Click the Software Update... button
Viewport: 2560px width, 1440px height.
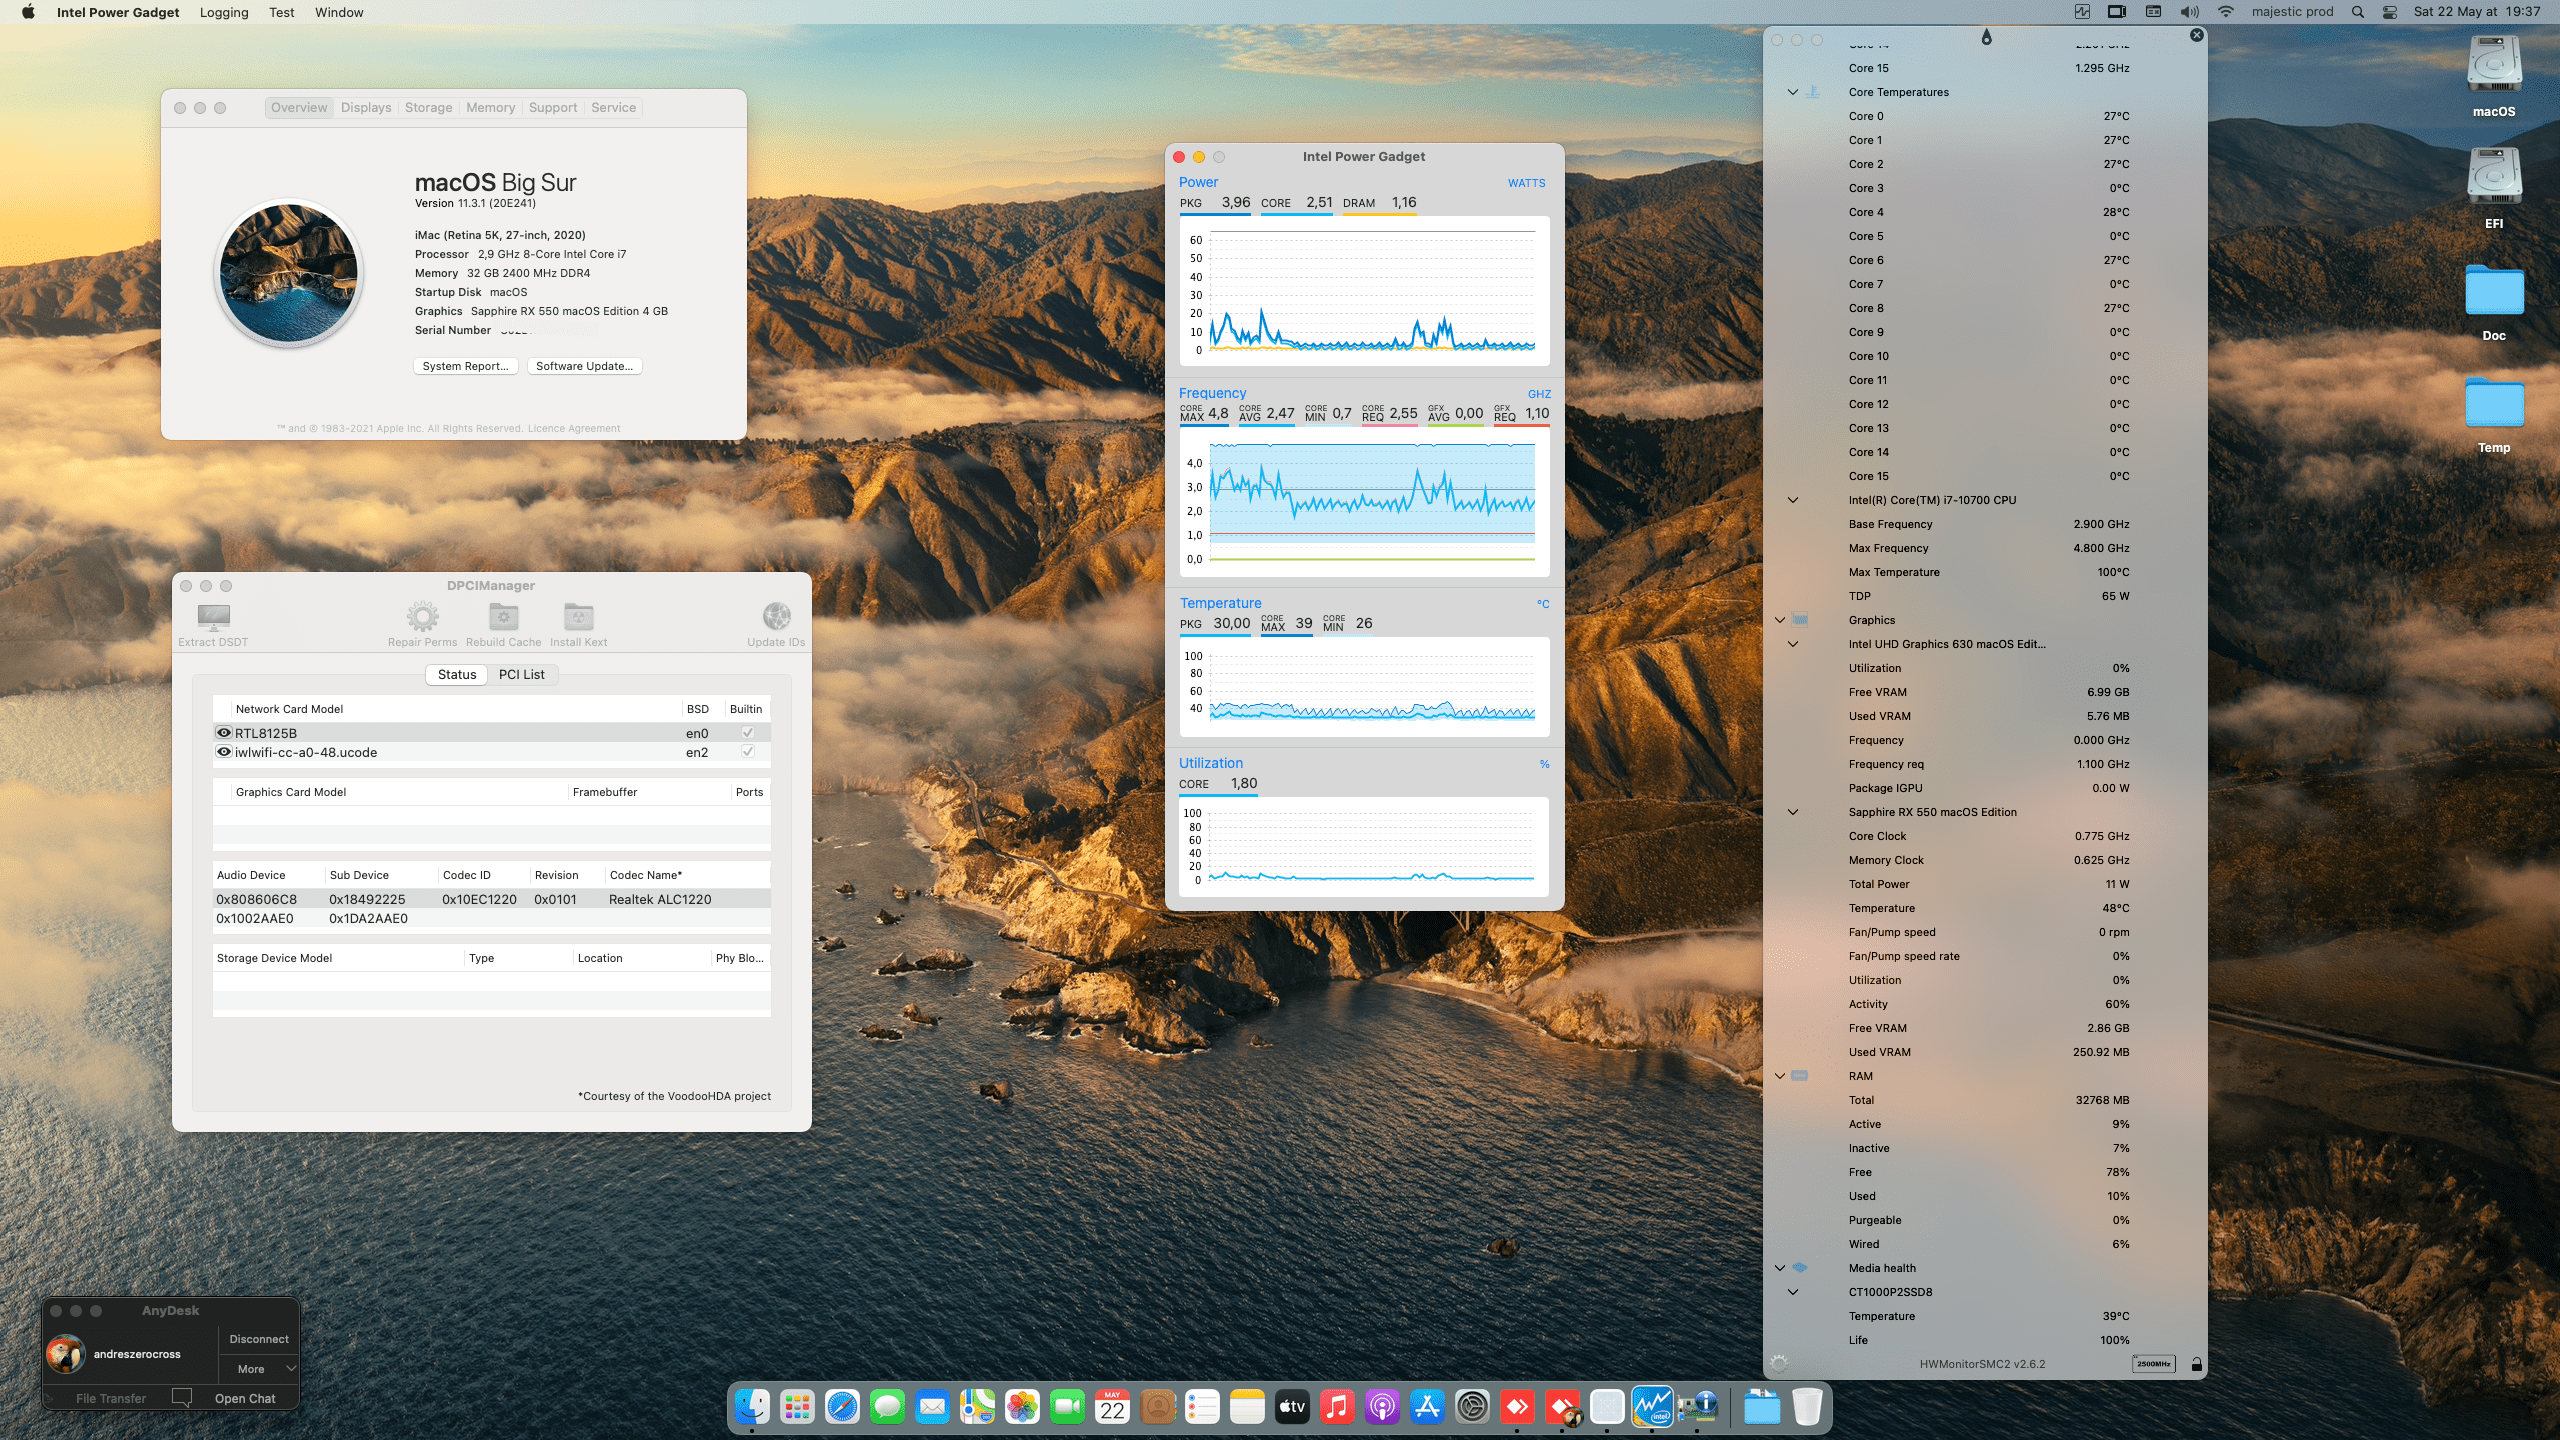click(584, 366)
